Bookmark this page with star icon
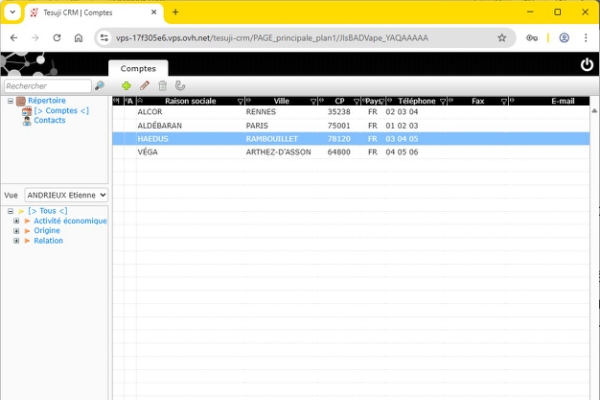Screen dimensions: 600x400 coord(502,38)
